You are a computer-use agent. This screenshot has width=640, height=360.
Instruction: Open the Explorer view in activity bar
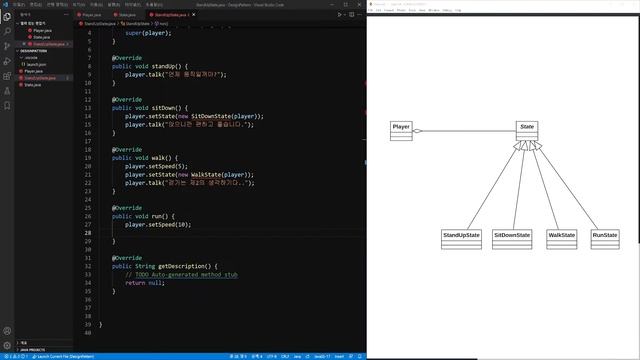(x=7, y=17)
